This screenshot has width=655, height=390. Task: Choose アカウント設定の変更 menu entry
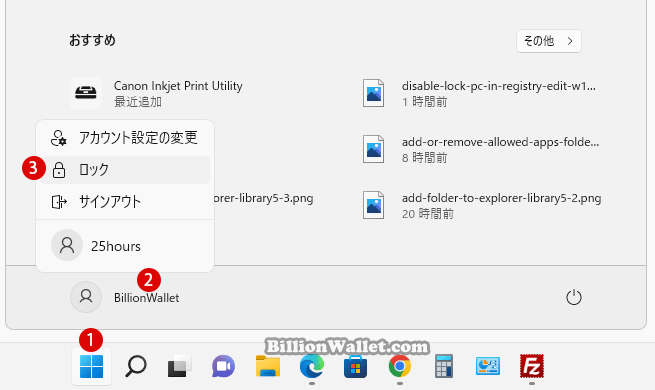click(x=125, y=138)
